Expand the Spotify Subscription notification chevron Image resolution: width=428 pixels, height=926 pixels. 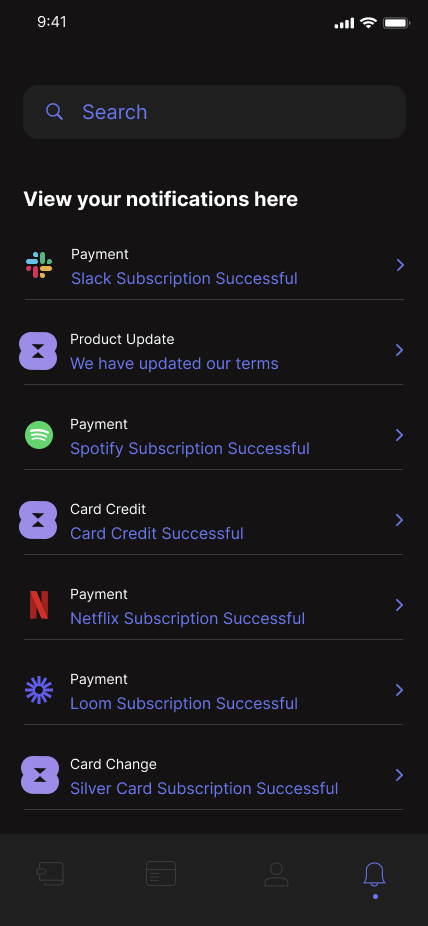click(x=400, y=435)
